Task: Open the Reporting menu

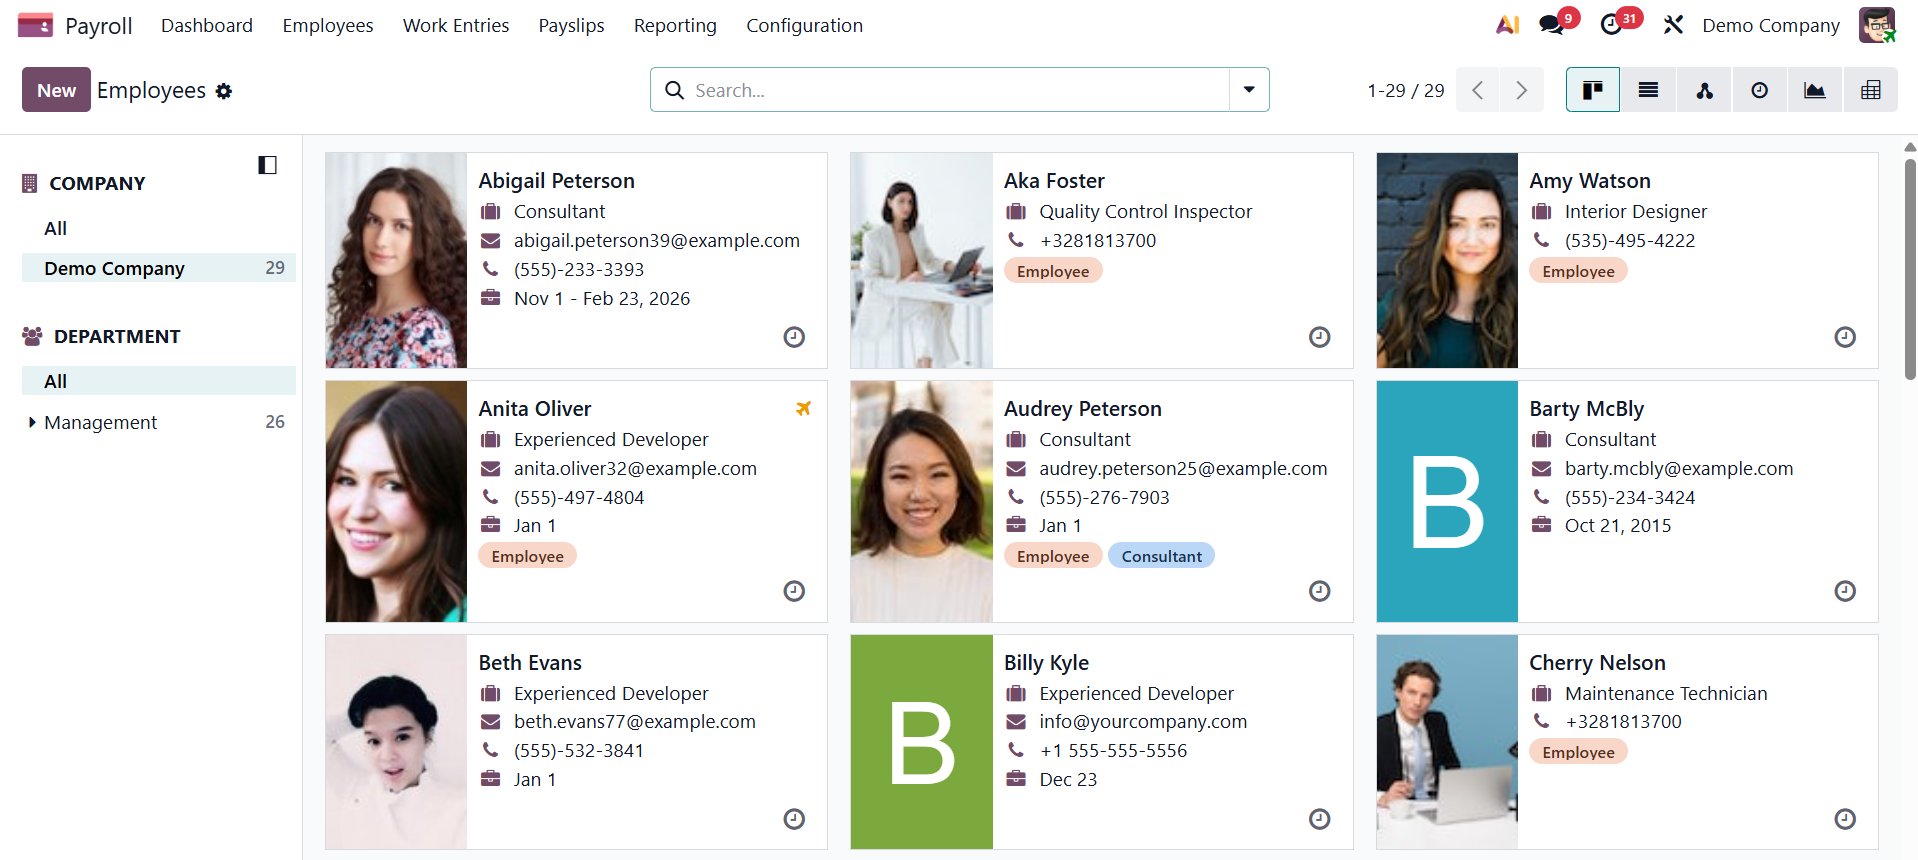Action: 675,25
